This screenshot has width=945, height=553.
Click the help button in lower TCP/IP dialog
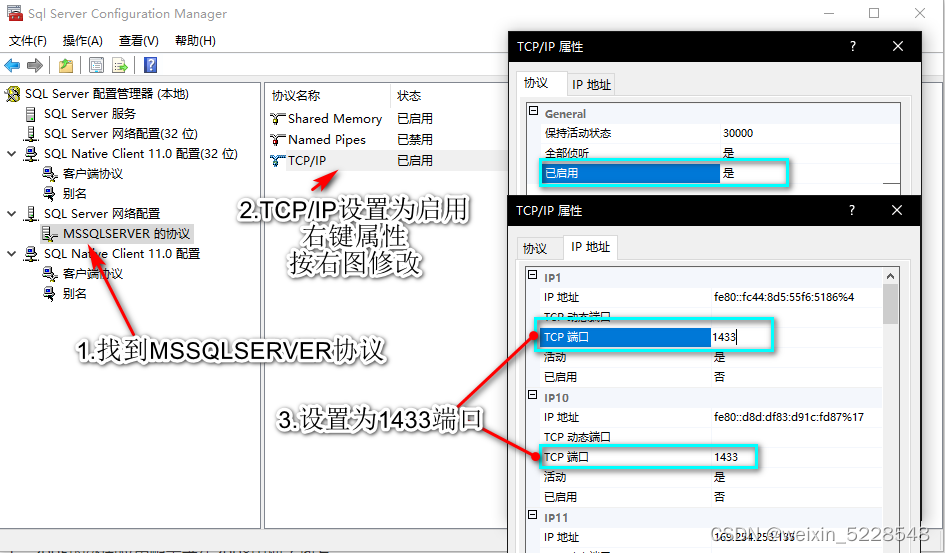(851, 210)
